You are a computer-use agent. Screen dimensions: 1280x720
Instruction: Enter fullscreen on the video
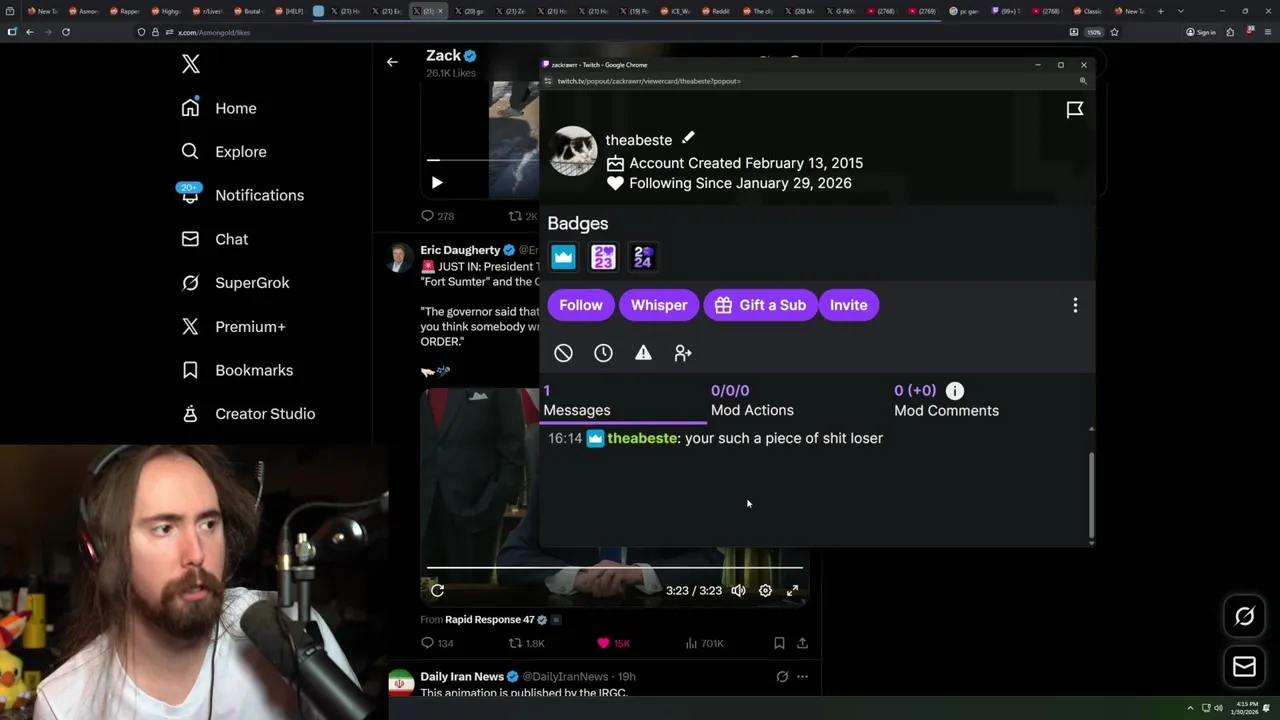(792, 591)
